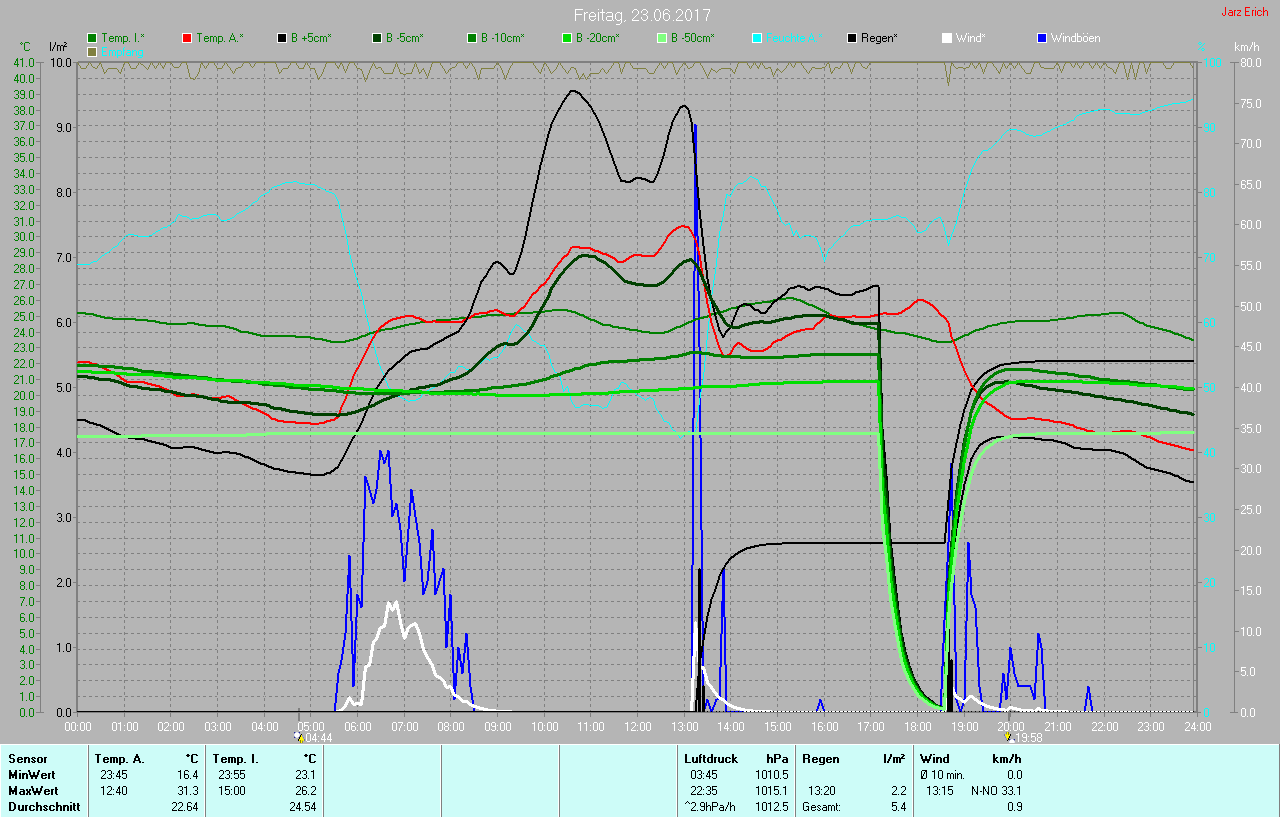Image resolution: width=1280 pixels, height=817 pixels.
Task: Click the sunset icon at 19:58
Action: click(x=1008, y=738)
